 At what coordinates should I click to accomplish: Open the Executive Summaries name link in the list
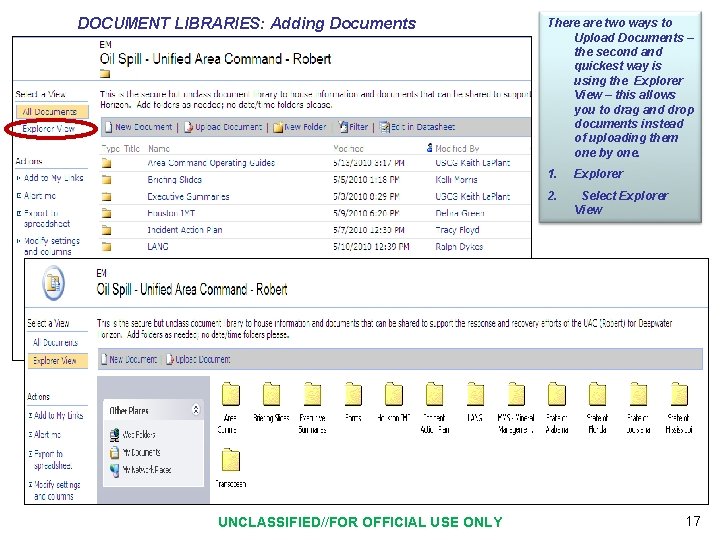click(x=188, y=197)
